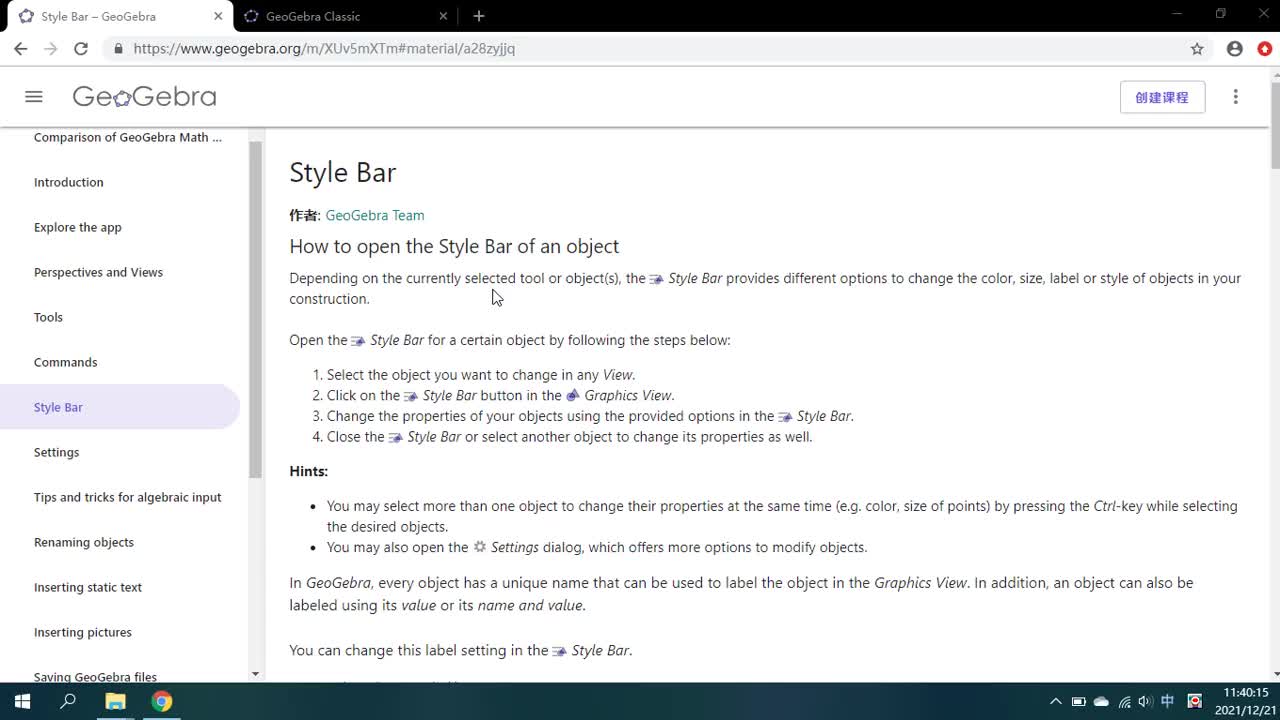This screenshot has height=720, width=1280.
Task: Click the Hints: label
Action: [x=309, y=471]
